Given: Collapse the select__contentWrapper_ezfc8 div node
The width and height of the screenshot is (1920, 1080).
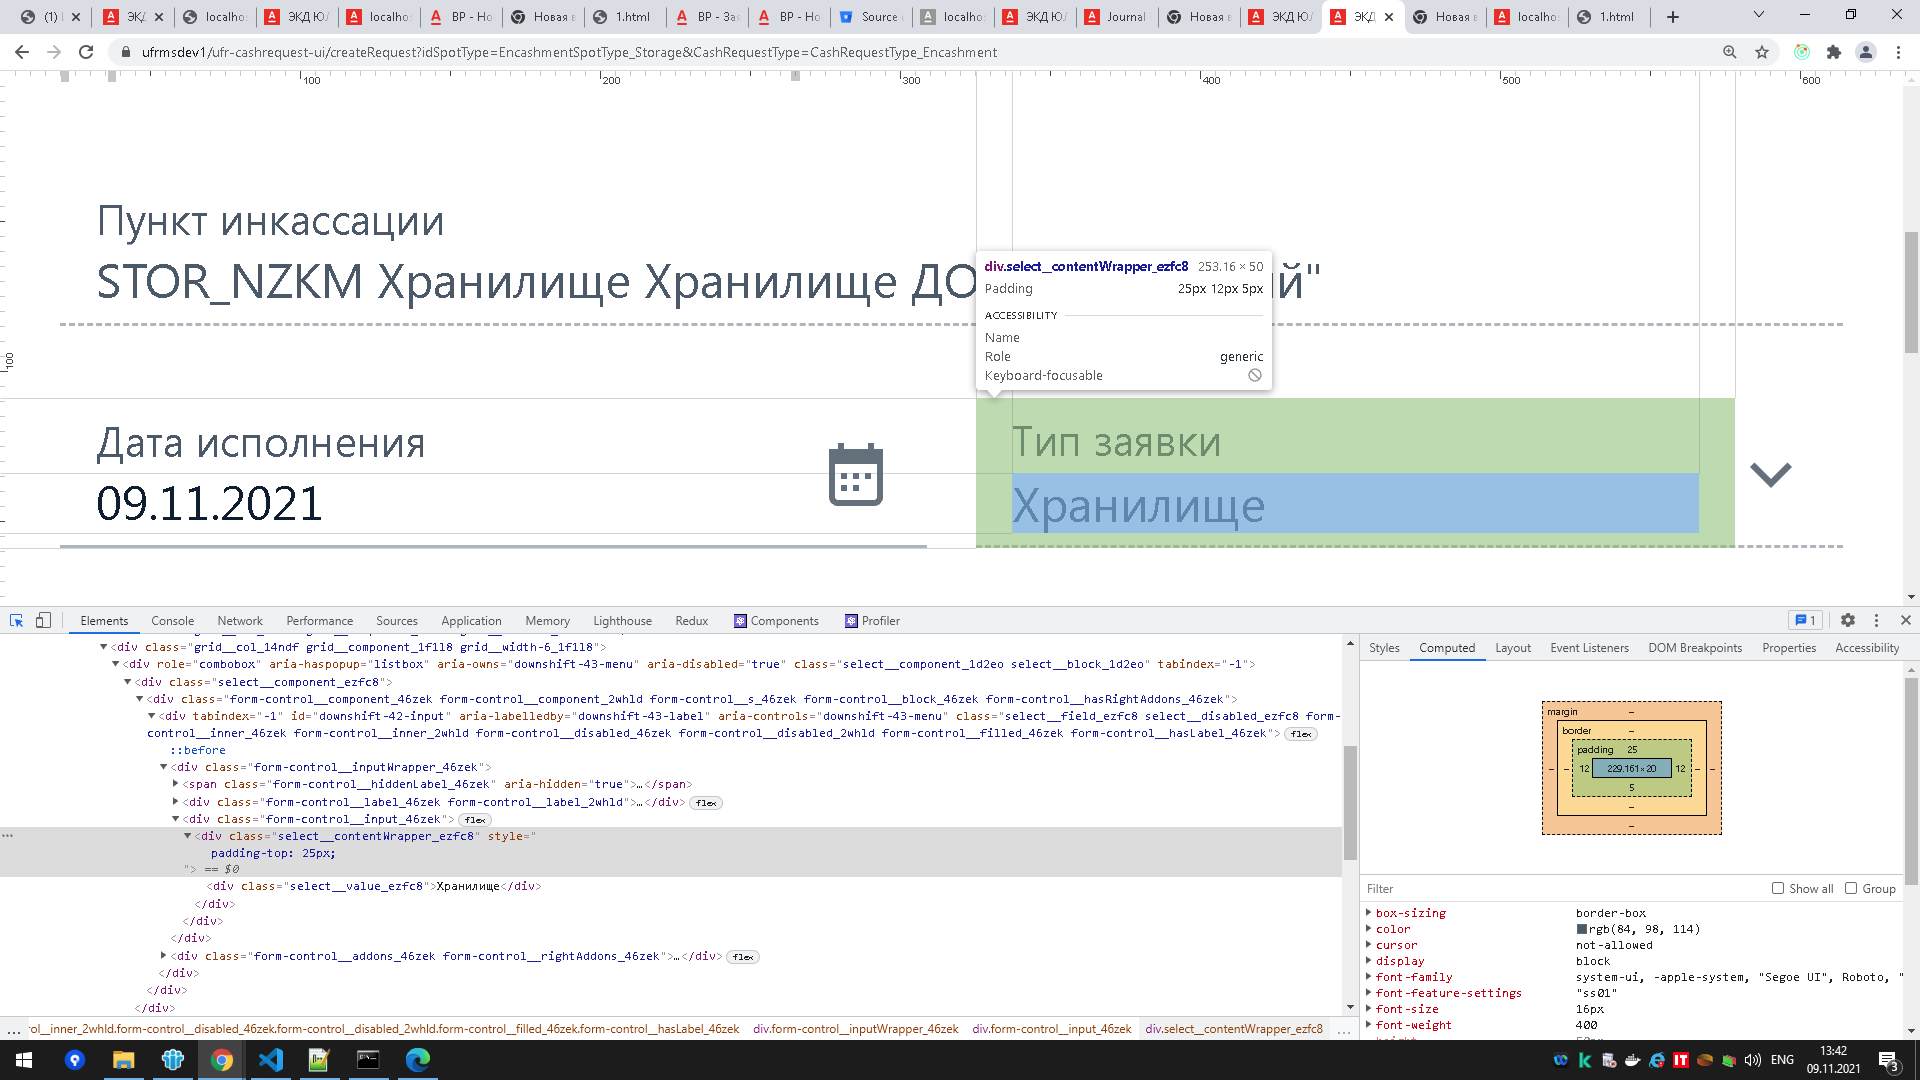Looking at the screenshot, I should tap(186, 836).
